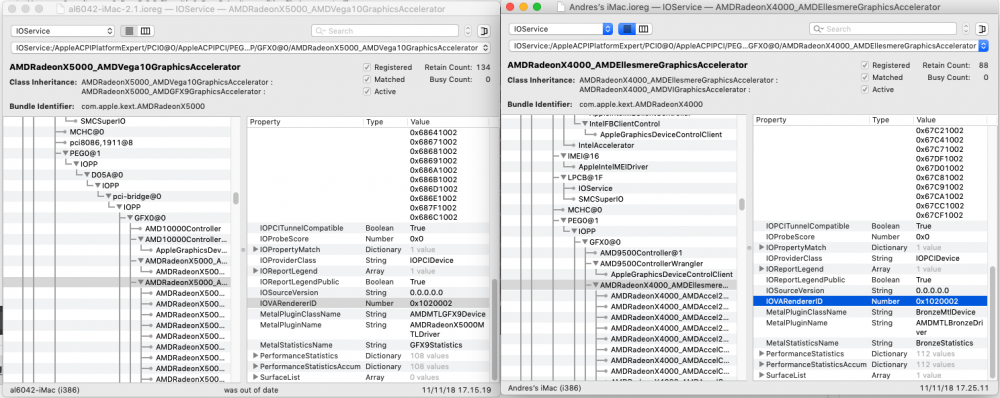1000x398 pixels.
Task: Toggle Active checkbox in the Ellesmere window
Action: tap(865, 89)
